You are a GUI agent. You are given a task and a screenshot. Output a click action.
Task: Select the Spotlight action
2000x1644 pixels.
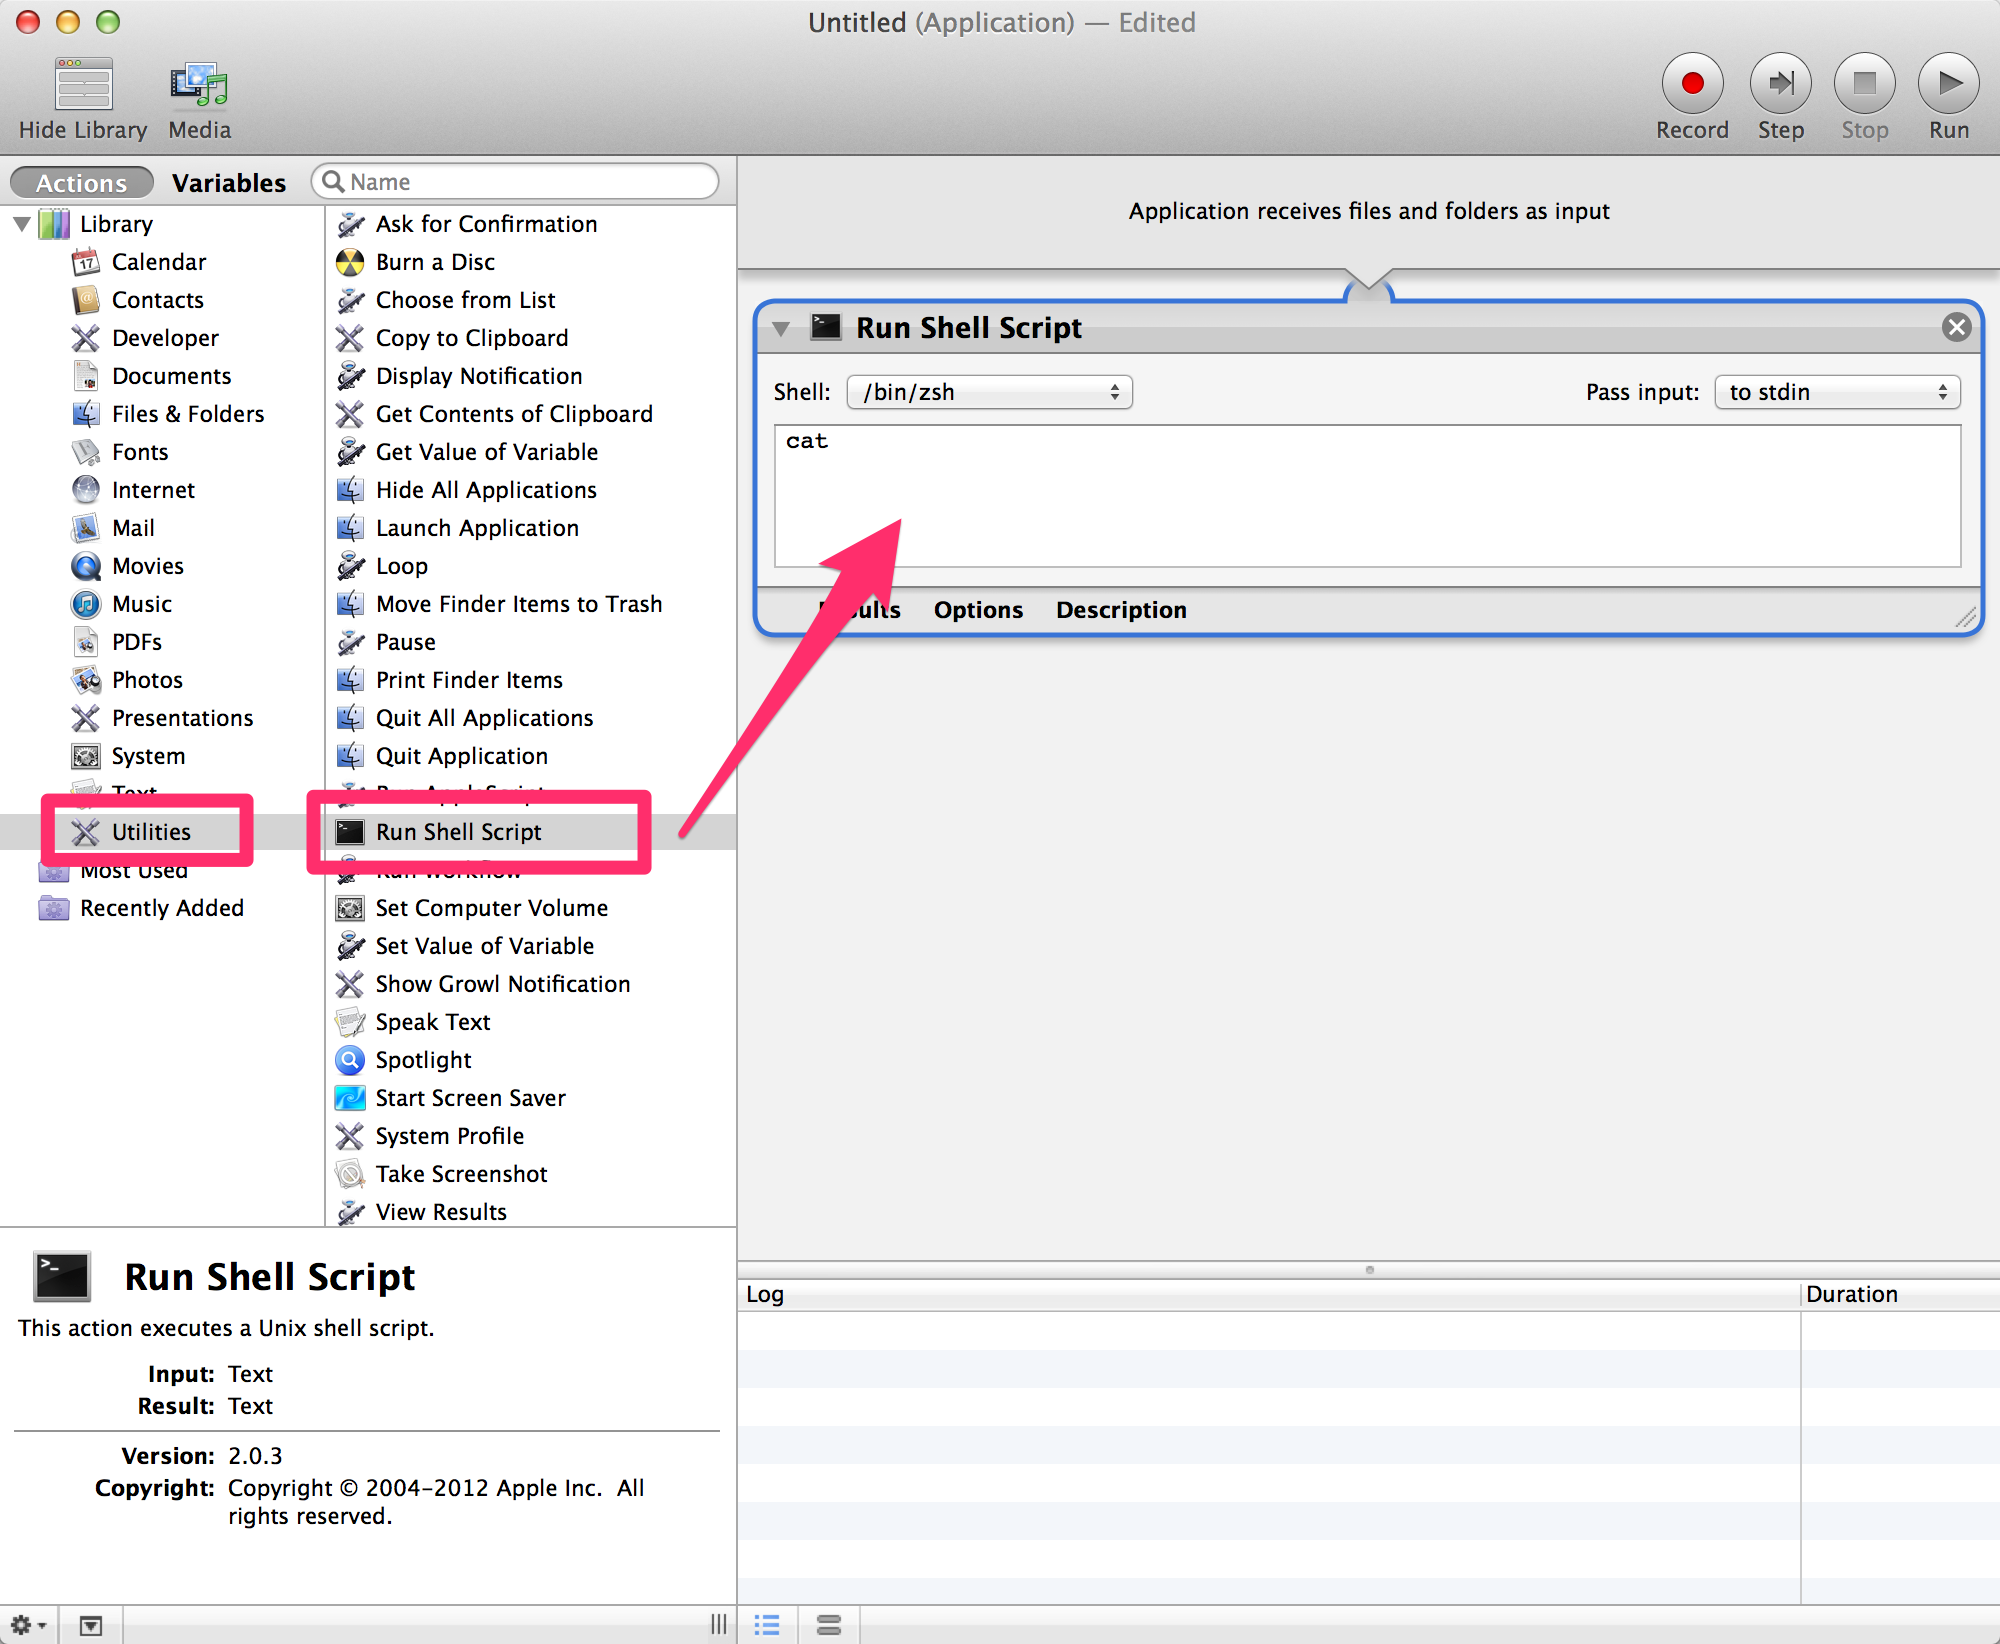tap(423, 1060)
